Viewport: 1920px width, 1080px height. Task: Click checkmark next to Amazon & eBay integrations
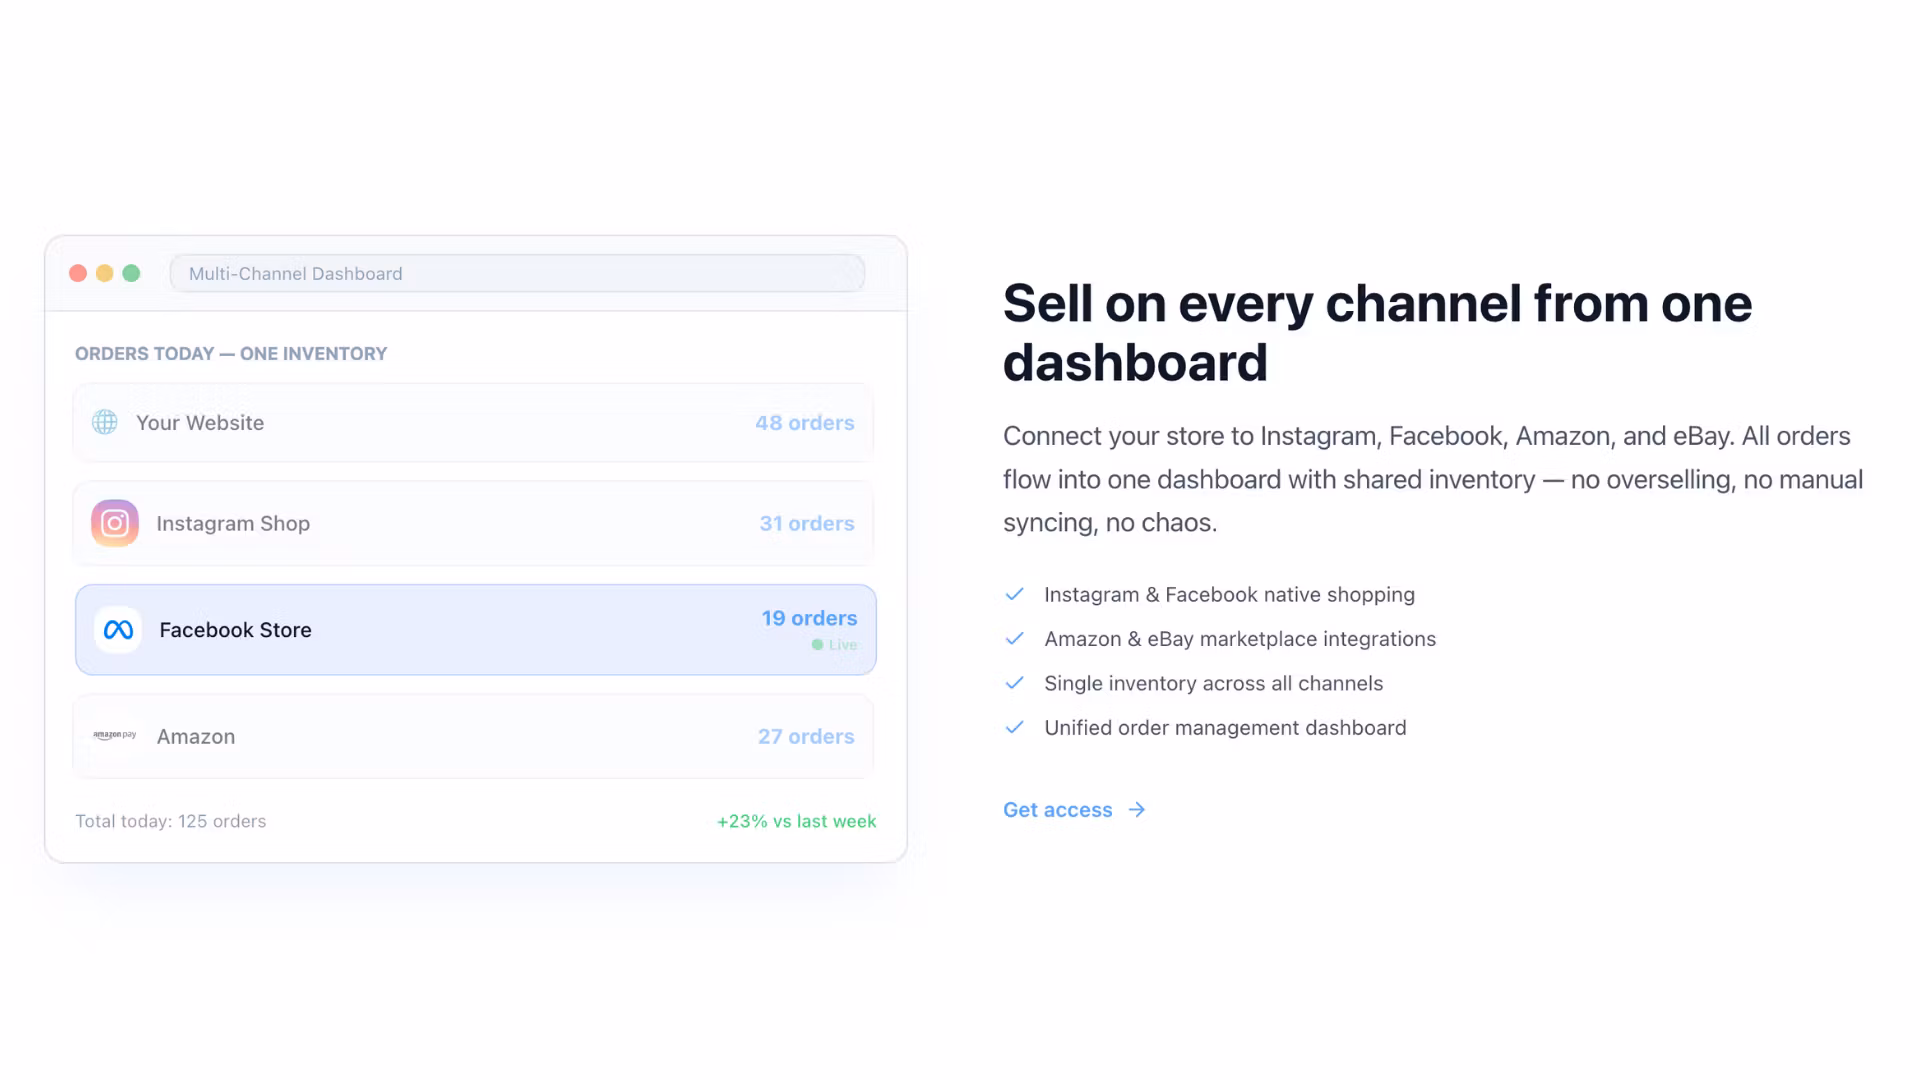coord(1014,638)
